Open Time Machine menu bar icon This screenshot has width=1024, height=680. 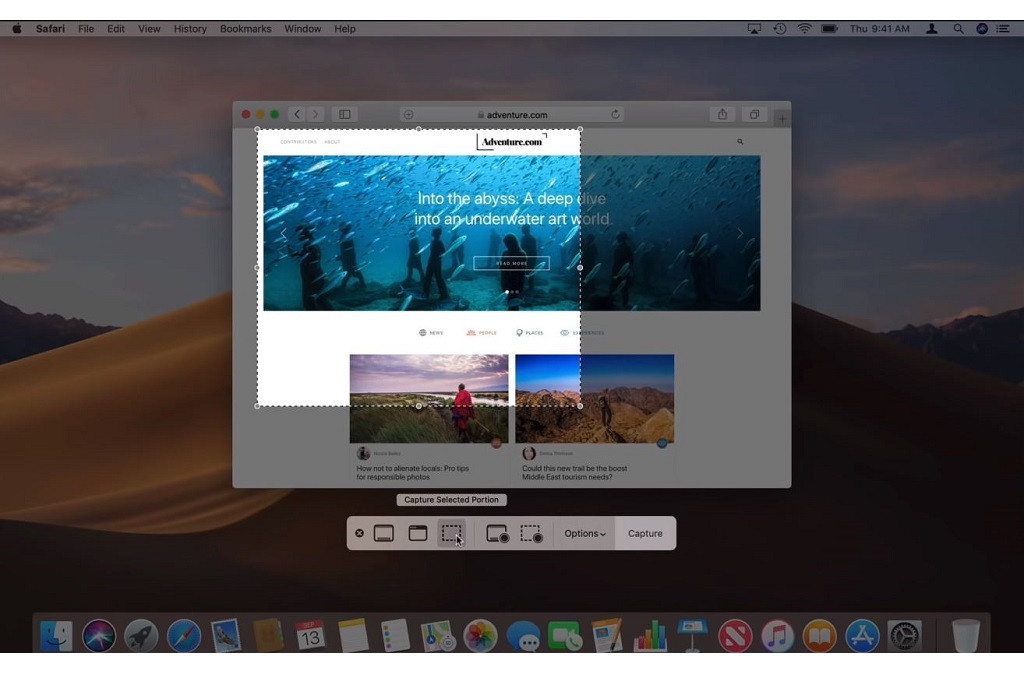(x=780, y=29)
